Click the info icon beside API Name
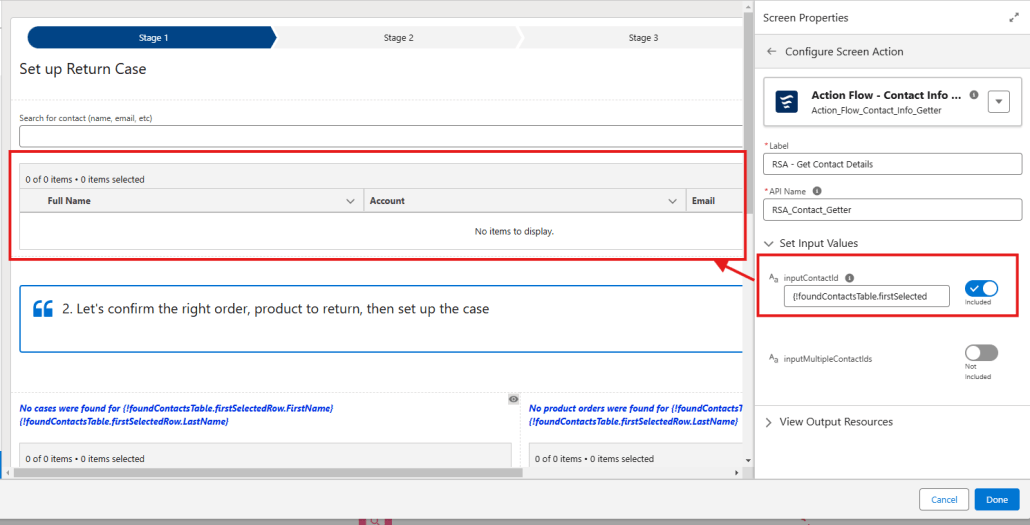Screen dimensions: 1030x525 point(817,191)
